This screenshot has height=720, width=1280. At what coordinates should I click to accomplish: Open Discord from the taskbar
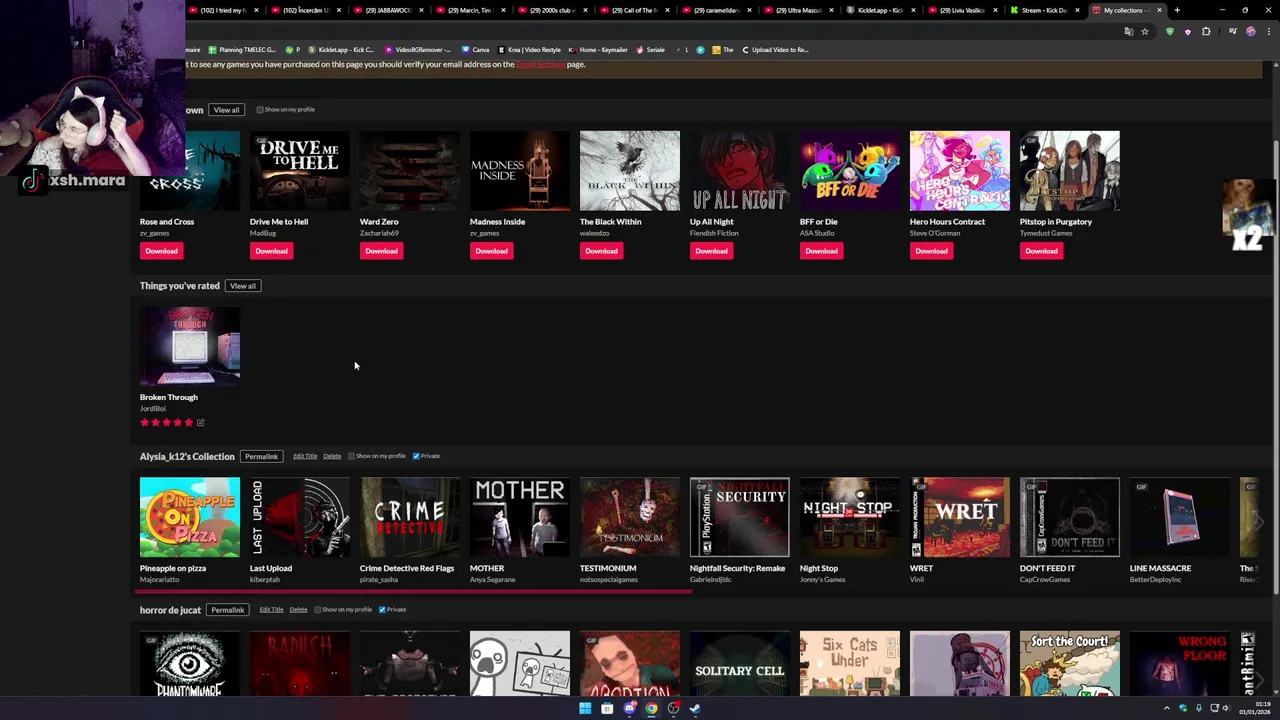pos(629,709)
